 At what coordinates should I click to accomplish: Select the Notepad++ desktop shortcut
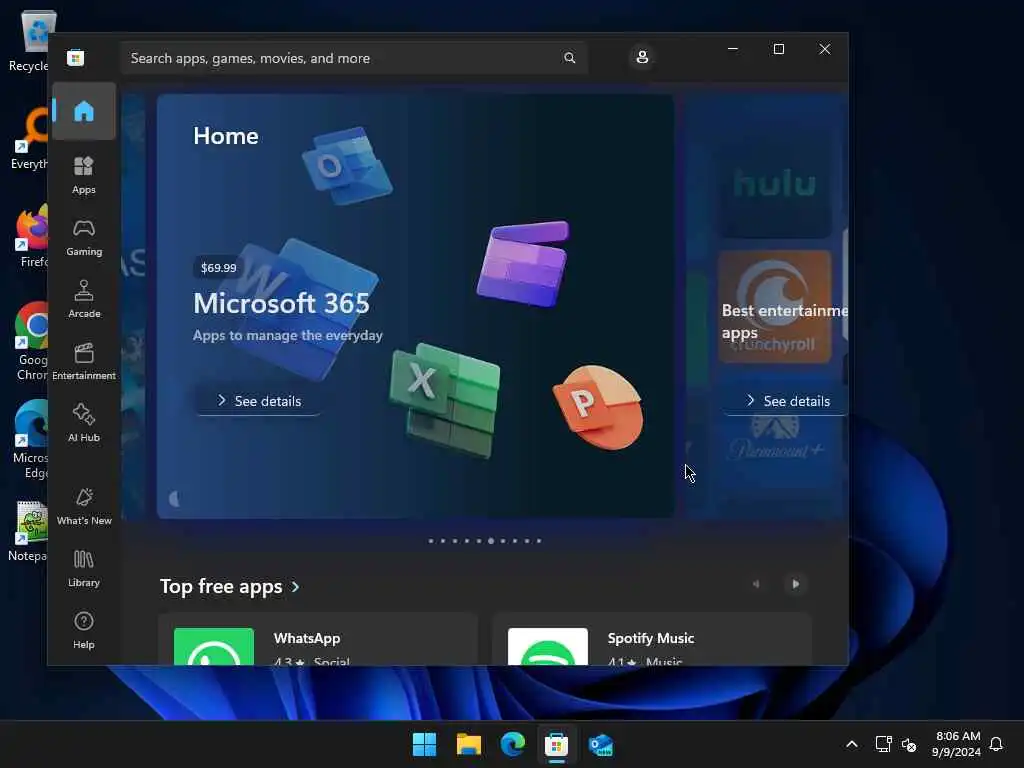28,531
